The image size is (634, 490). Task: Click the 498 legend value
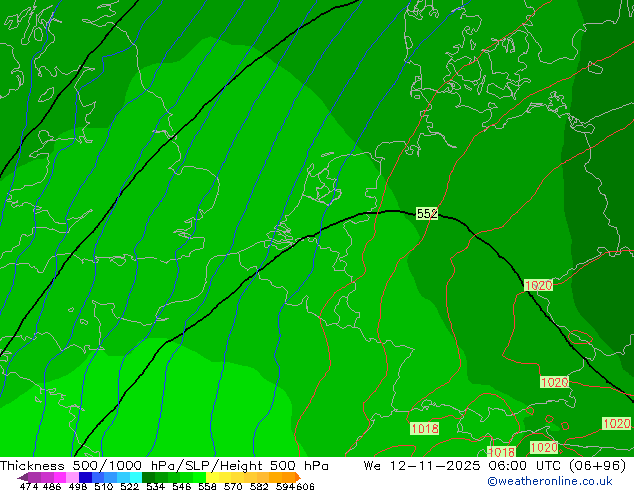coord(78,486)
